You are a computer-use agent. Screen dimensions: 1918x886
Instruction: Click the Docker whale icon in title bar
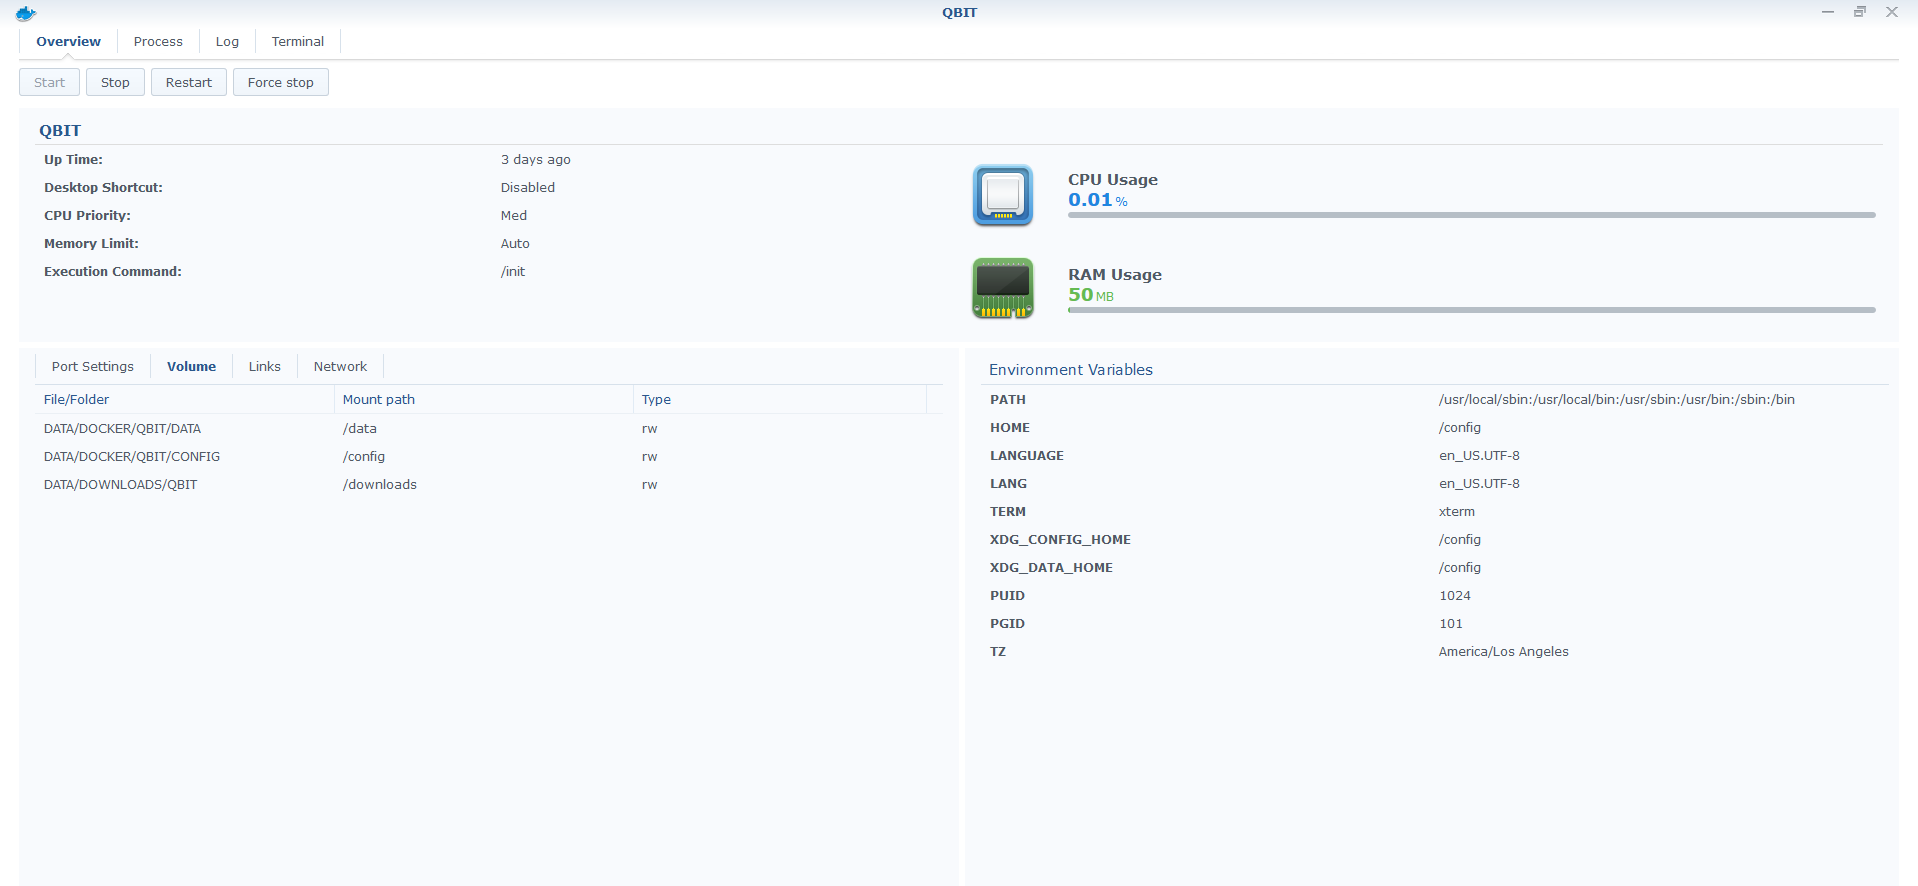[x=26, y=13]
